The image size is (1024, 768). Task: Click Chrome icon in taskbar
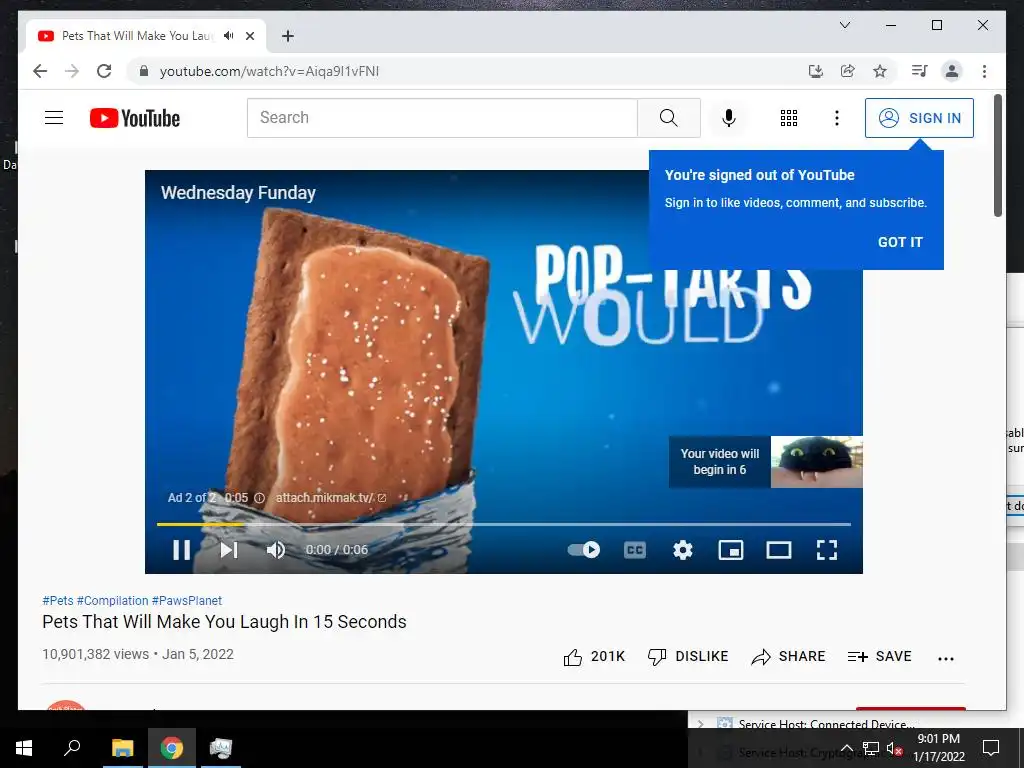[172, 748]
